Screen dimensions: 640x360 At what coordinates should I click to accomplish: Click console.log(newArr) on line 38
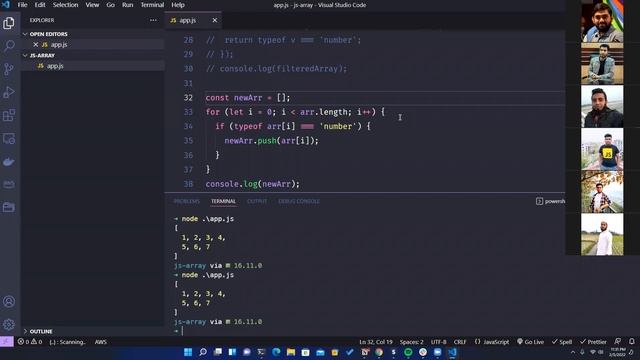pyautogui.click(x=253, y=184)
